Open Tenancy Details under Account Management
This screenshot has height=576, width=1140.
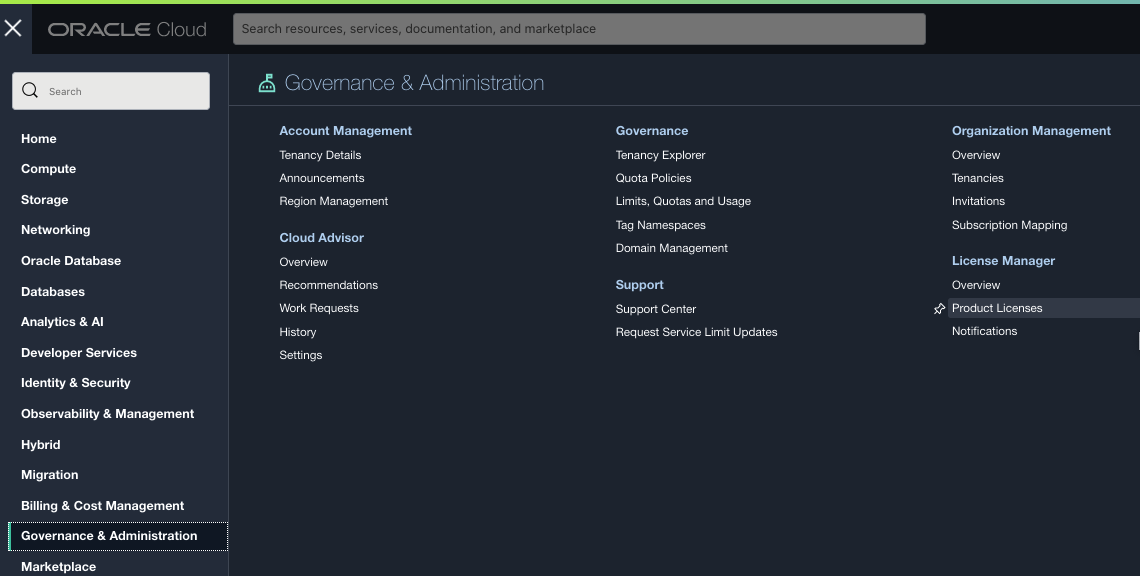point(320,155)
